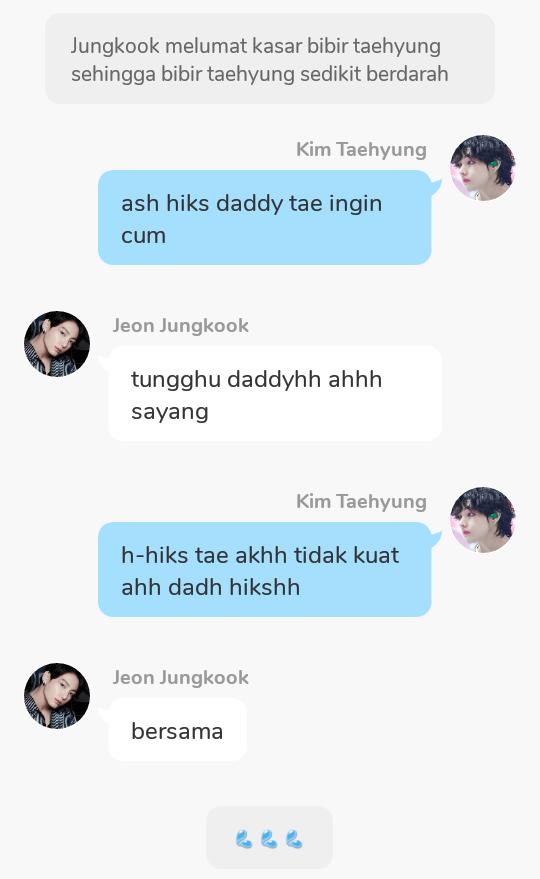The height and width of the screenshot is (879, 540).
Task: Tap the blue bubble starting with 'h-hiks tae'
Action: click(265, 570)
